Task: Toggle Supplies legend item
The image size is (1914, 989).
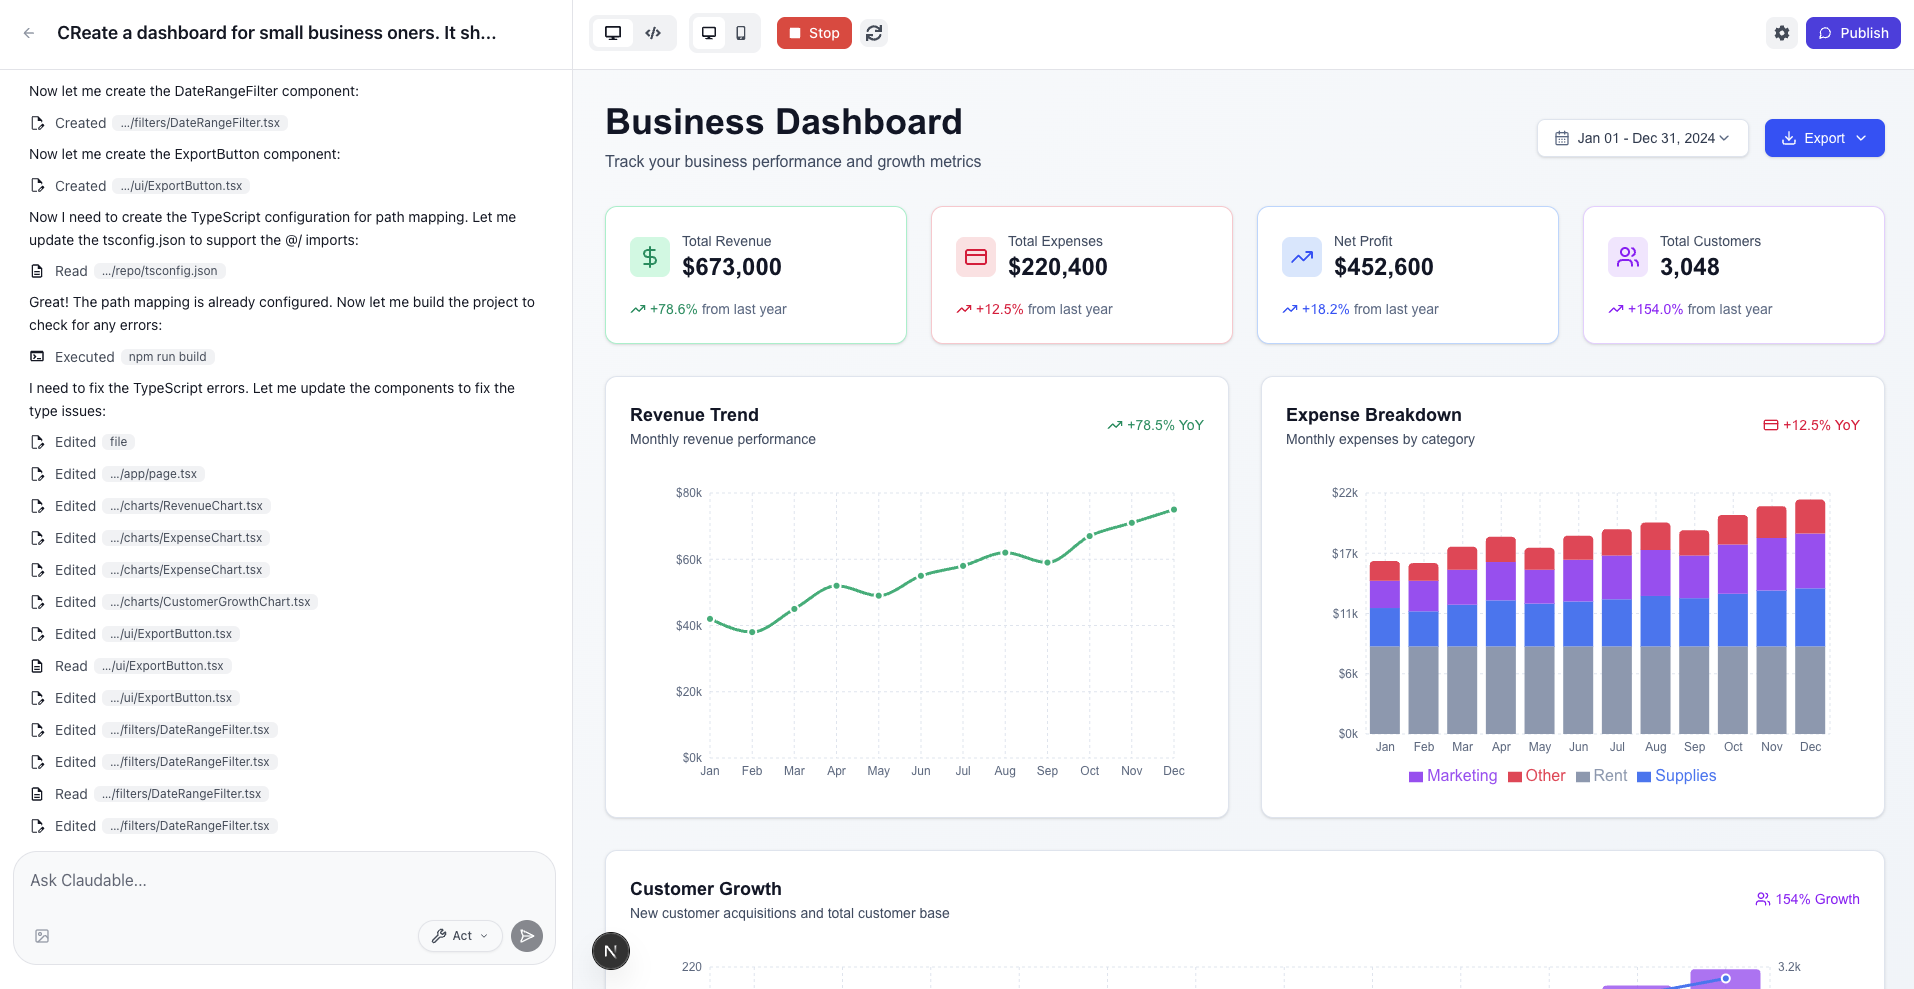Action: tap(1677, 776)
